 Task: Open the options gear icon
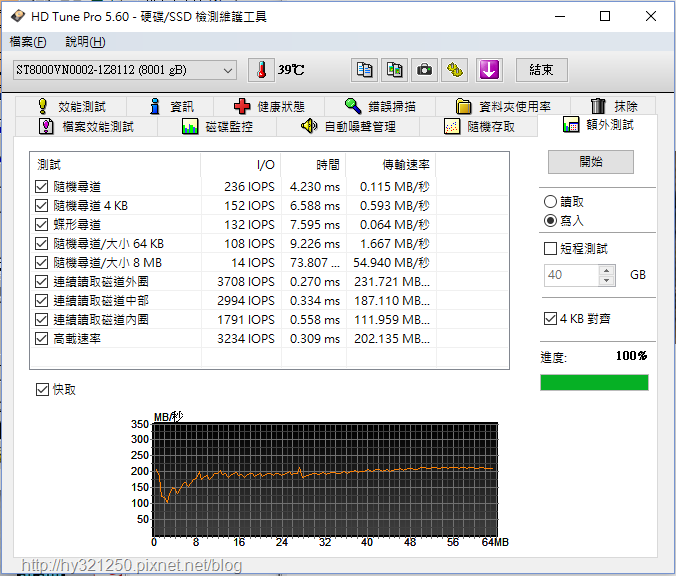pyautogui.click(x=455, y=70)
